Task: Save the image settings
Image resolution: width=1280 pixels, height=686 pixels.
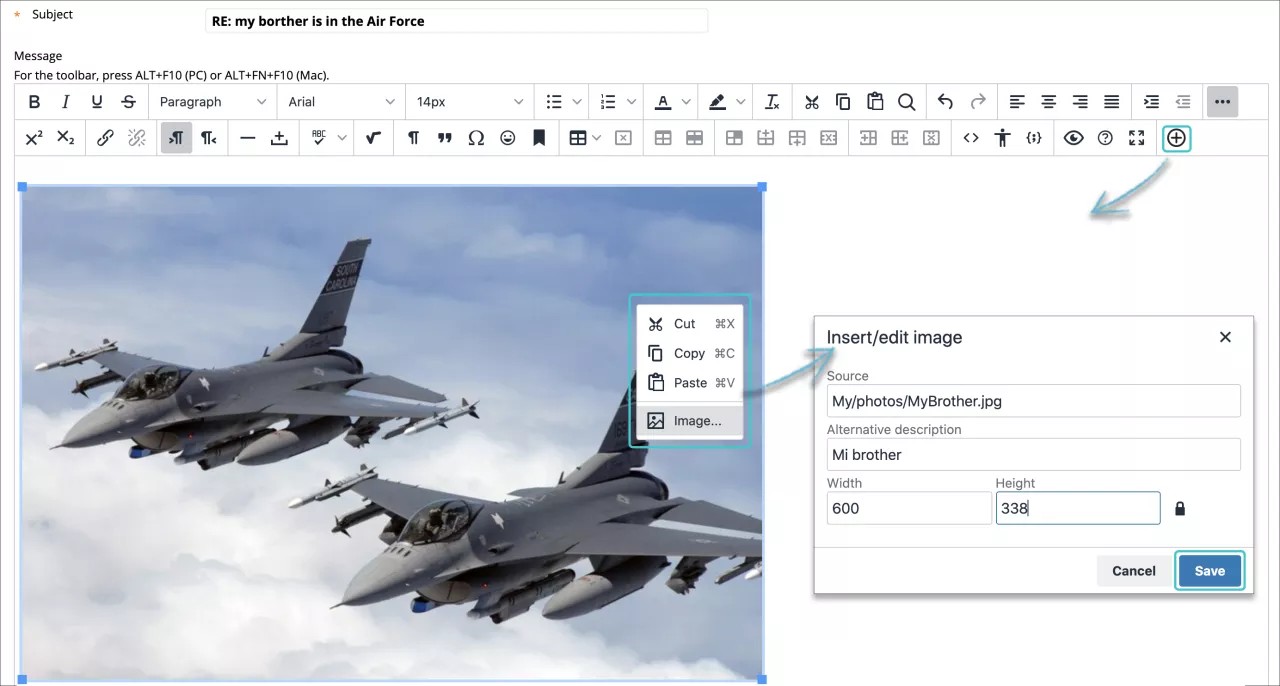Action: pos(1209,570)
